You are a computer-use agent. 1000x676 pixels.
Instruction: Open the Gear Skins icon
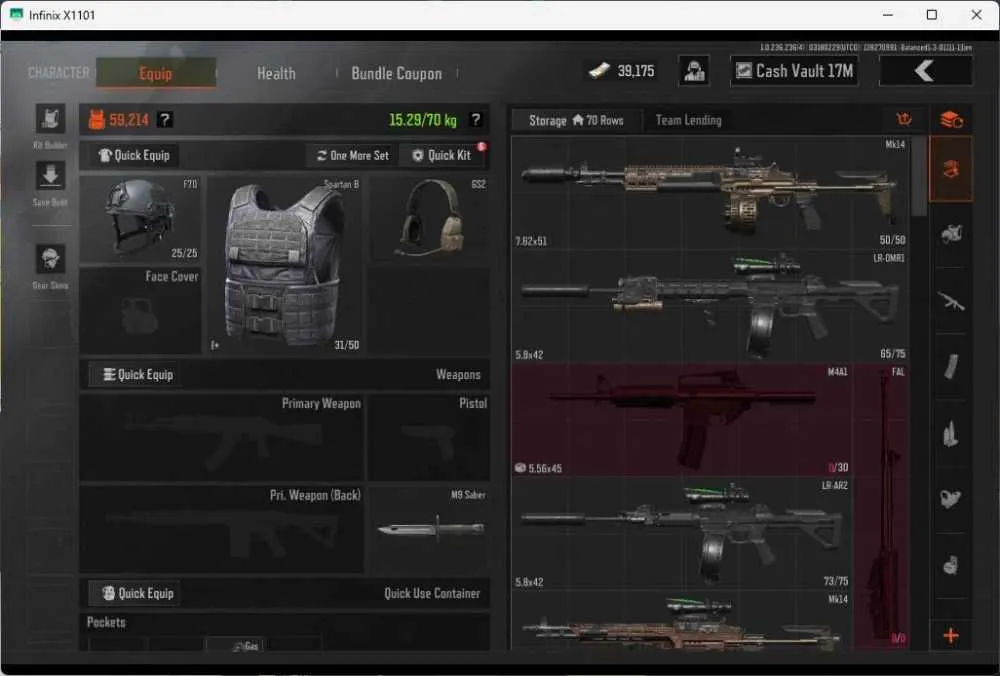[50, 259]
